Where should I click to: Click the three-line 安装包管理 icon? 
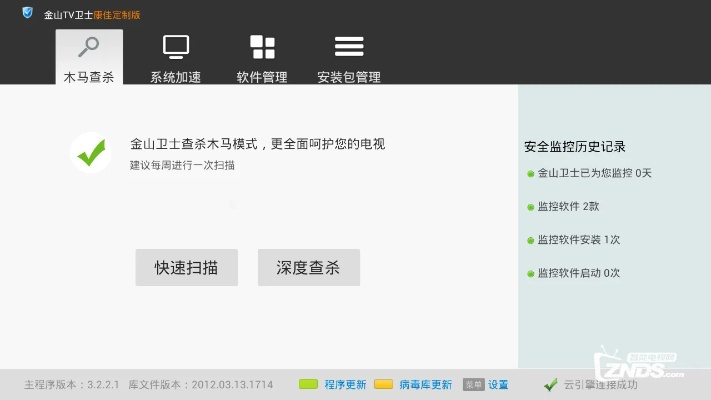point(348,47)
